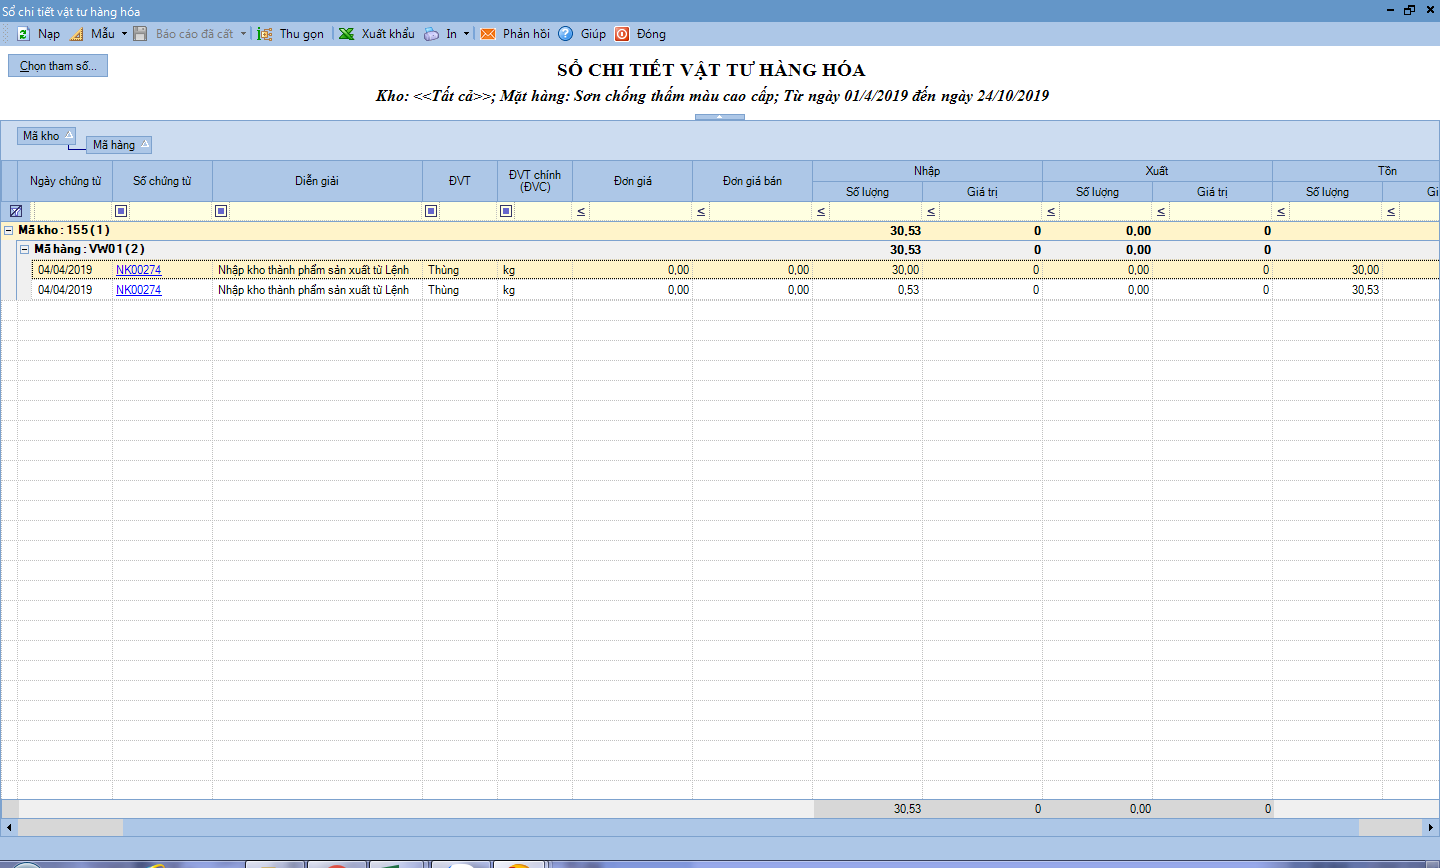
Task: Click the Mã kho grouping chip
Action: pyautogui.click(x=47, y=136)
